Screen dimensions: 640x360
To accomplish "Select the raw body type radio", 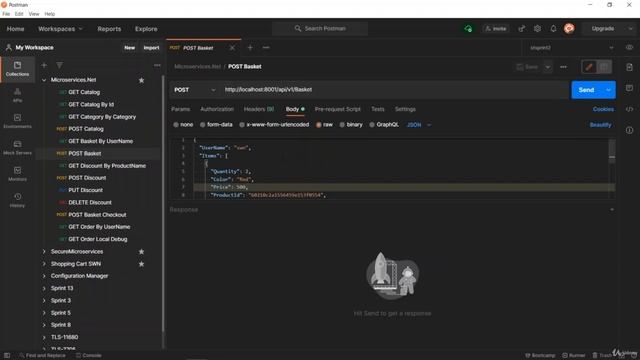I will [318, 125].
